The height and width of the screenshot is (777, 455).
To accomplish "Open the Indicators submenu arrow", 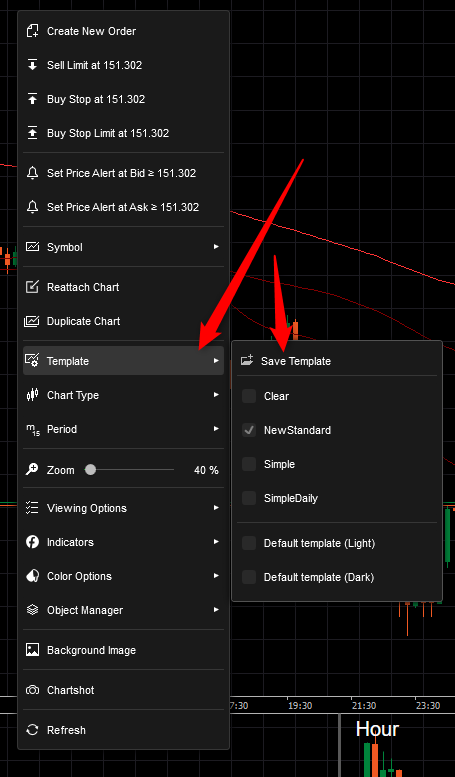I will pos(216,542).
